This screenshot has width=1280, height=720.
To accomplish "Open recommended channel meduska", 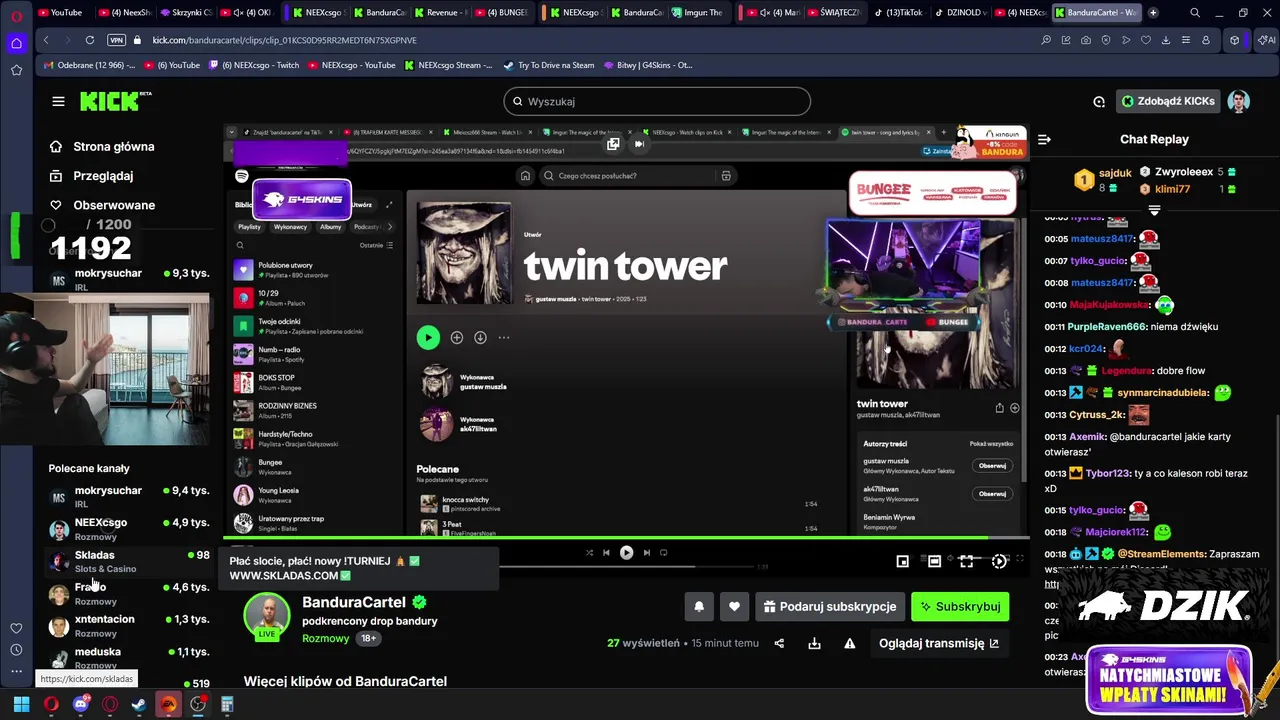I will click(129, 657).
